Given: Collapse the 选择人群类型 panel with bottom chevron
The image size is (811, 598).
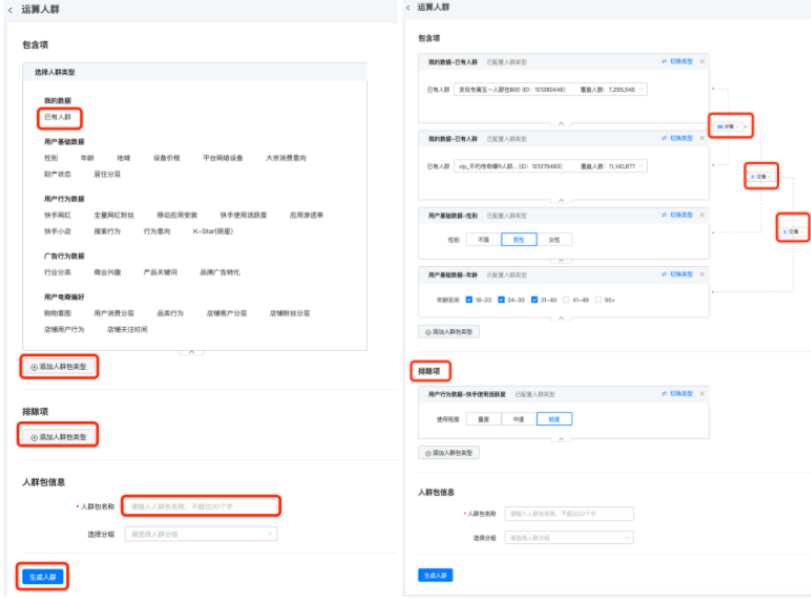Looking at the screenshot, I should pos(191,352).
